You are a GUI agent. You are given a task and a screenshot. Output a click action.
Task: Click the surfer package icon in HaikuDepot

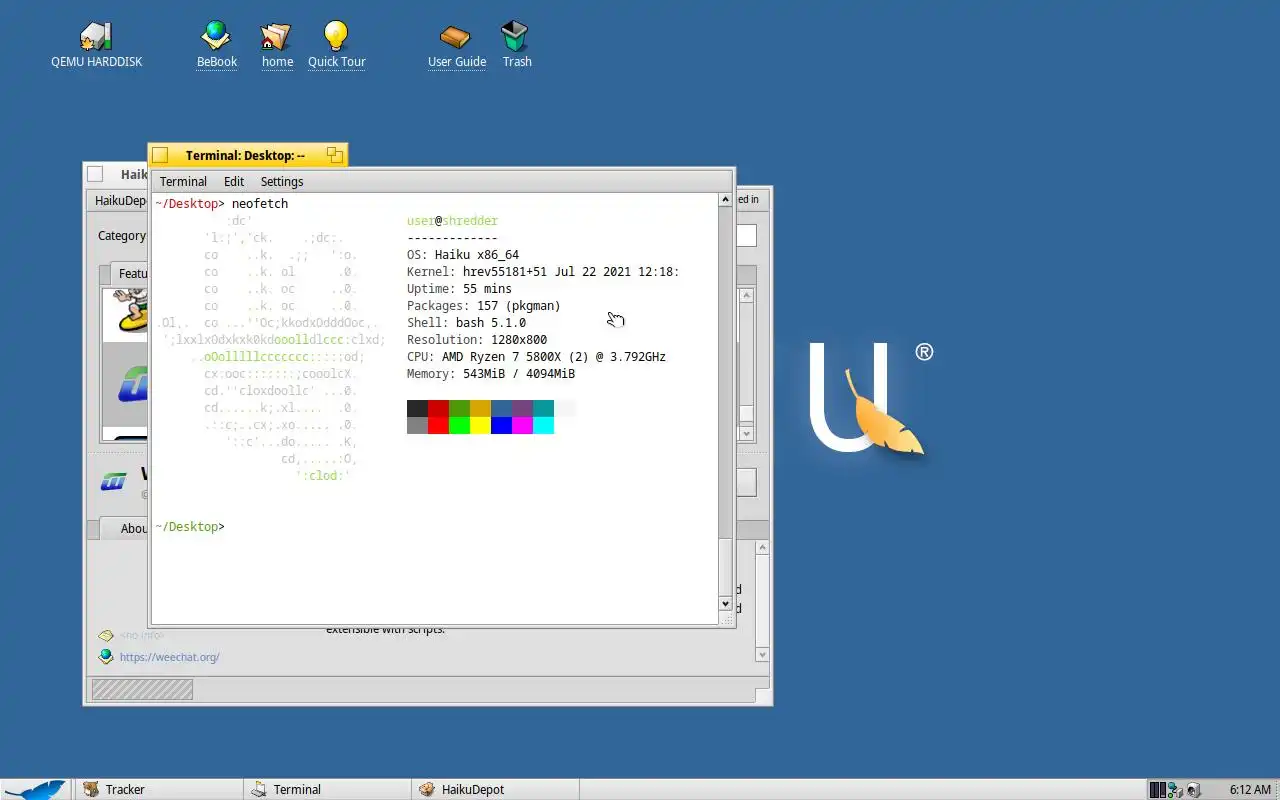pos(130,310)
